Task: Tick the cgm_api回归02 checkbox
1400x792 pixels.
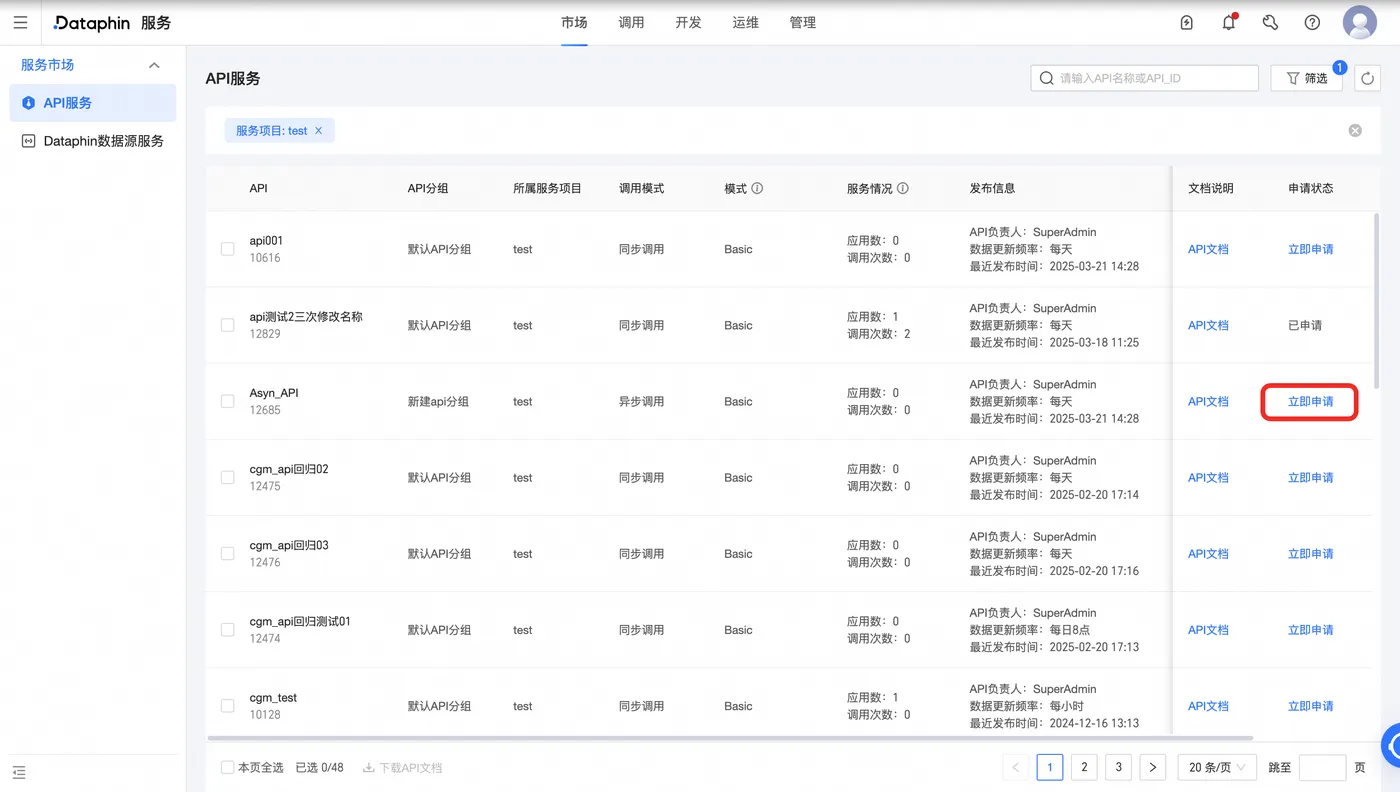Action: 228,477
